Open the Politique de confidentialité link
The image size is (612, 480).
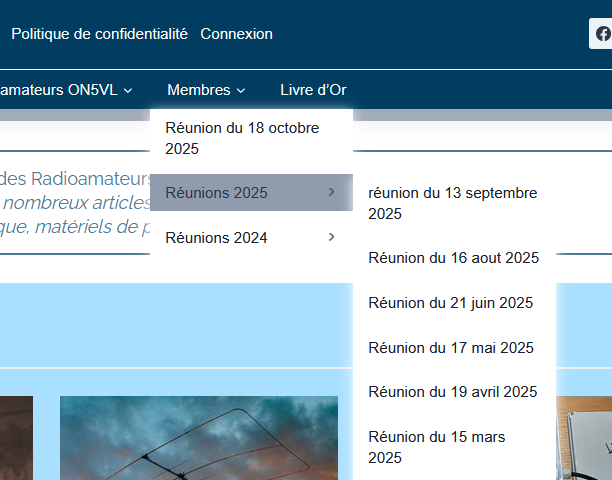coord(99,34)
